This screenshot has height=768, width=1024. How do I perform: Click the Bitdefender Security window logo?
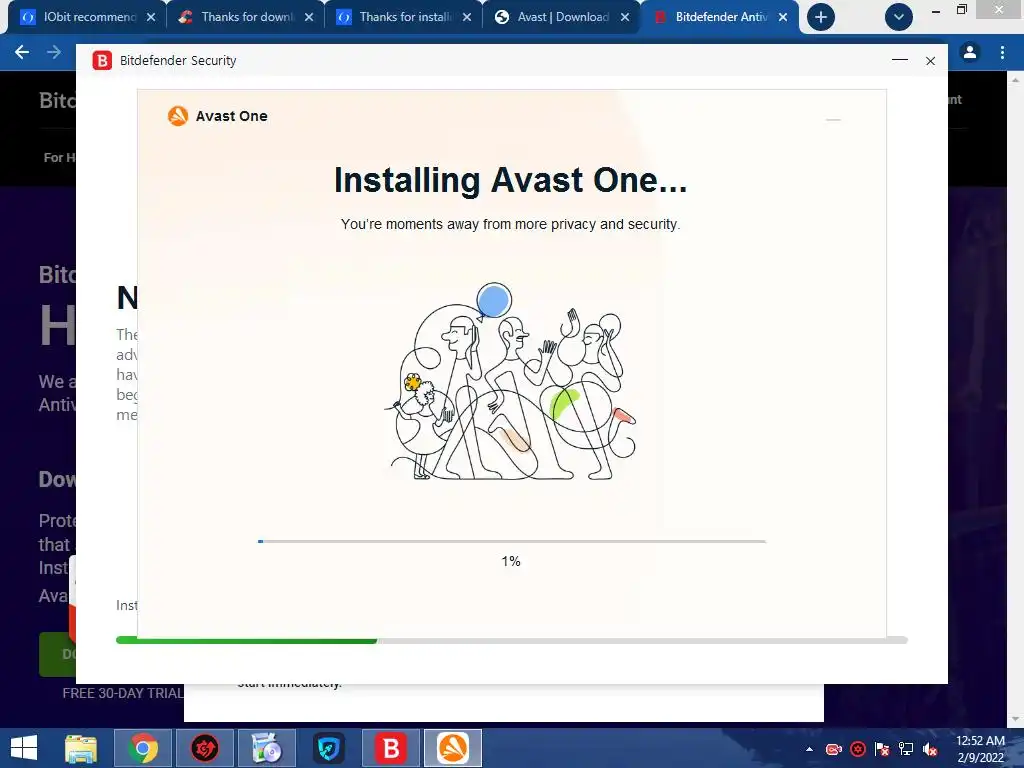point(102,60)
